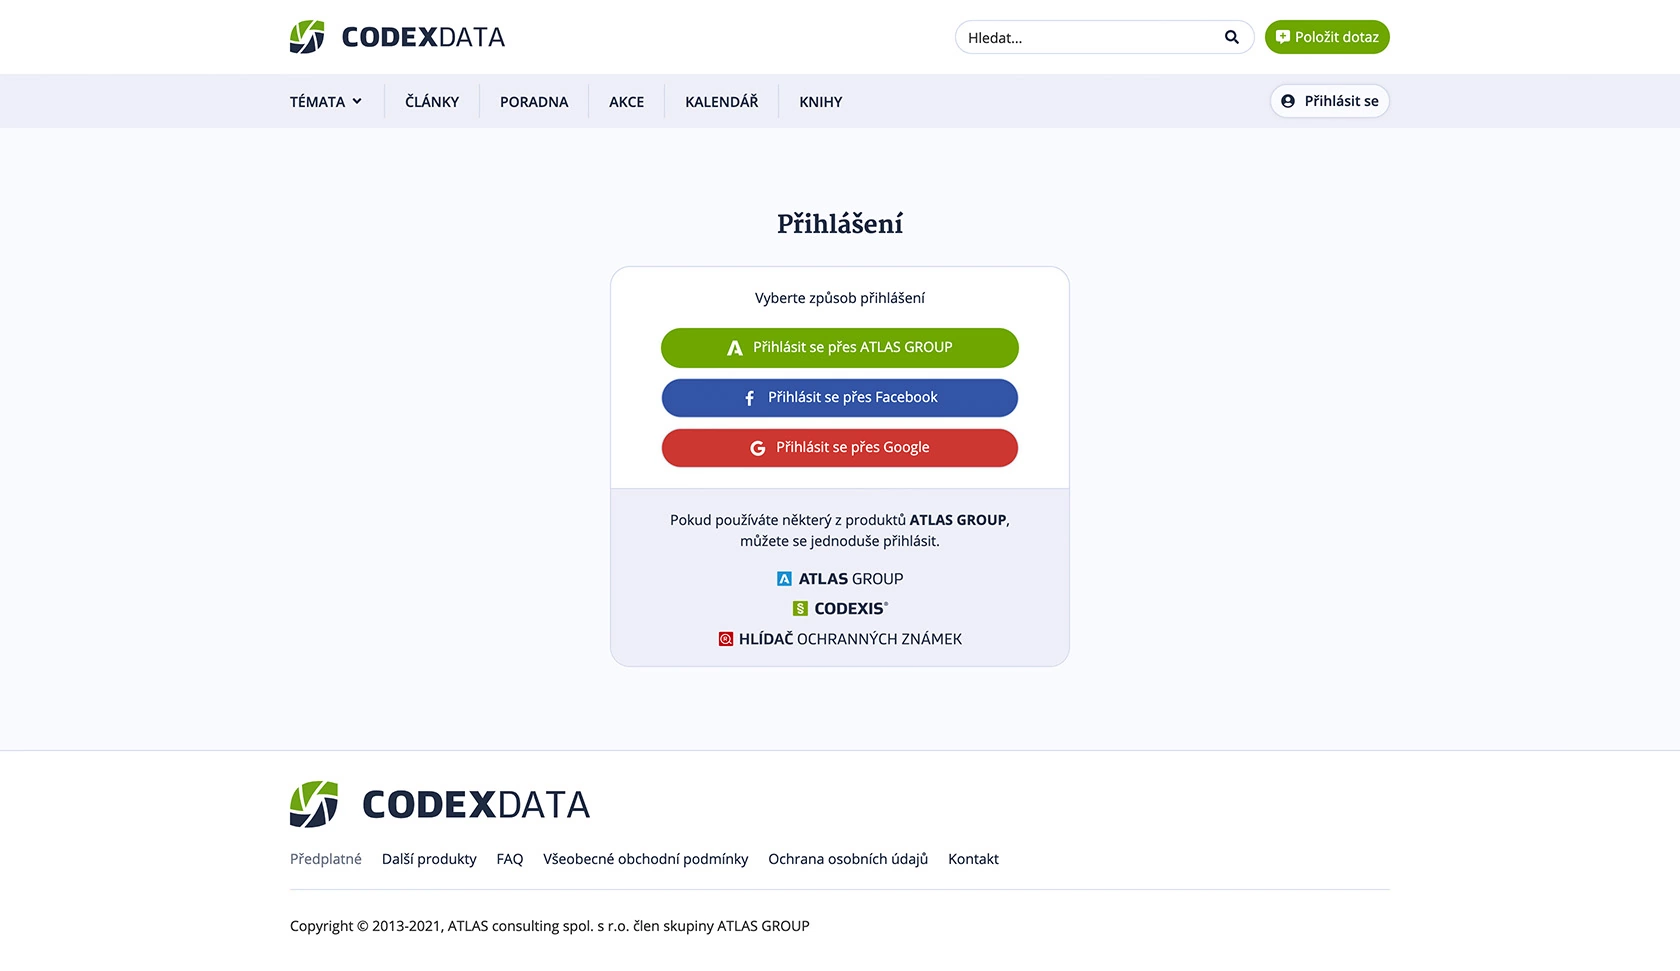This screenshot has height=971, width=1680.
Task: Click the CODEXDATA footer logo icon
Action: click(314, 804)
